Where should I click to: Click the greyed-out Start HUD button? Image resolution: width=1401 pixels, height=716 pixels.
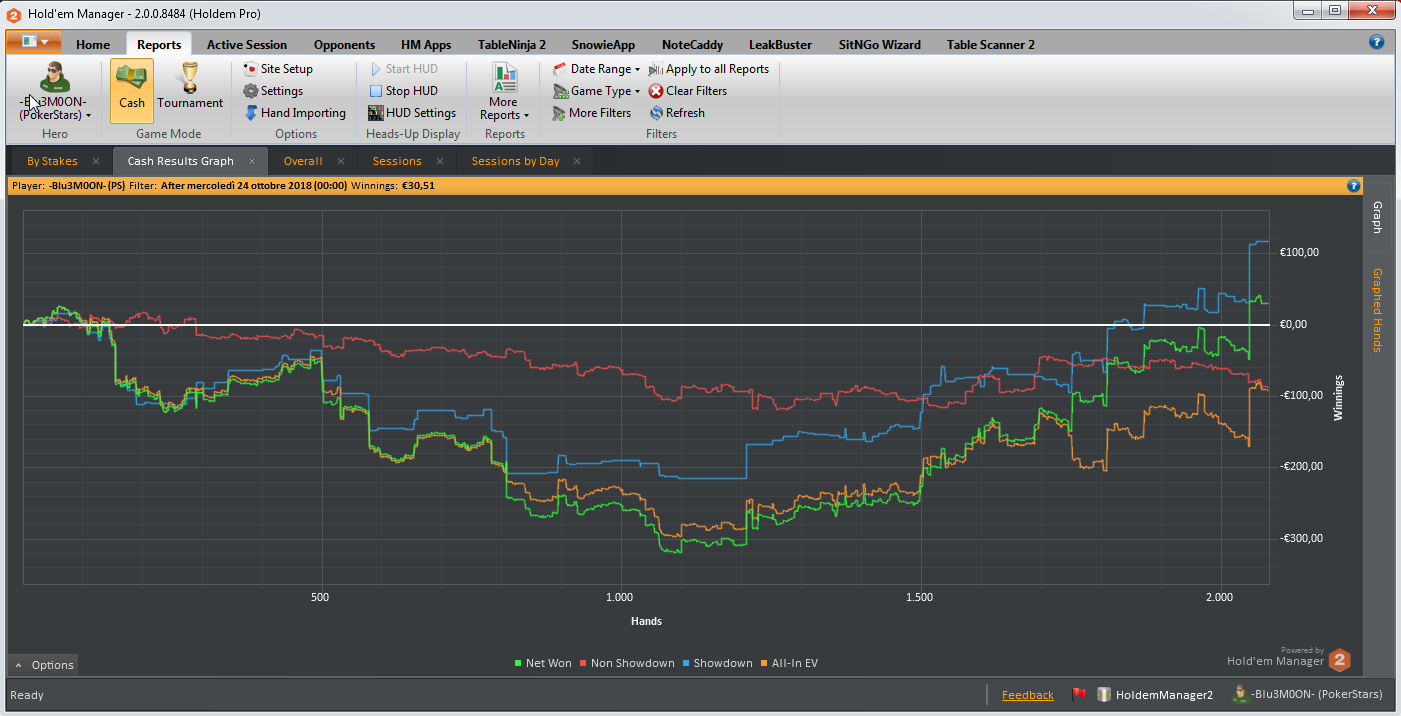pos(403,69)
